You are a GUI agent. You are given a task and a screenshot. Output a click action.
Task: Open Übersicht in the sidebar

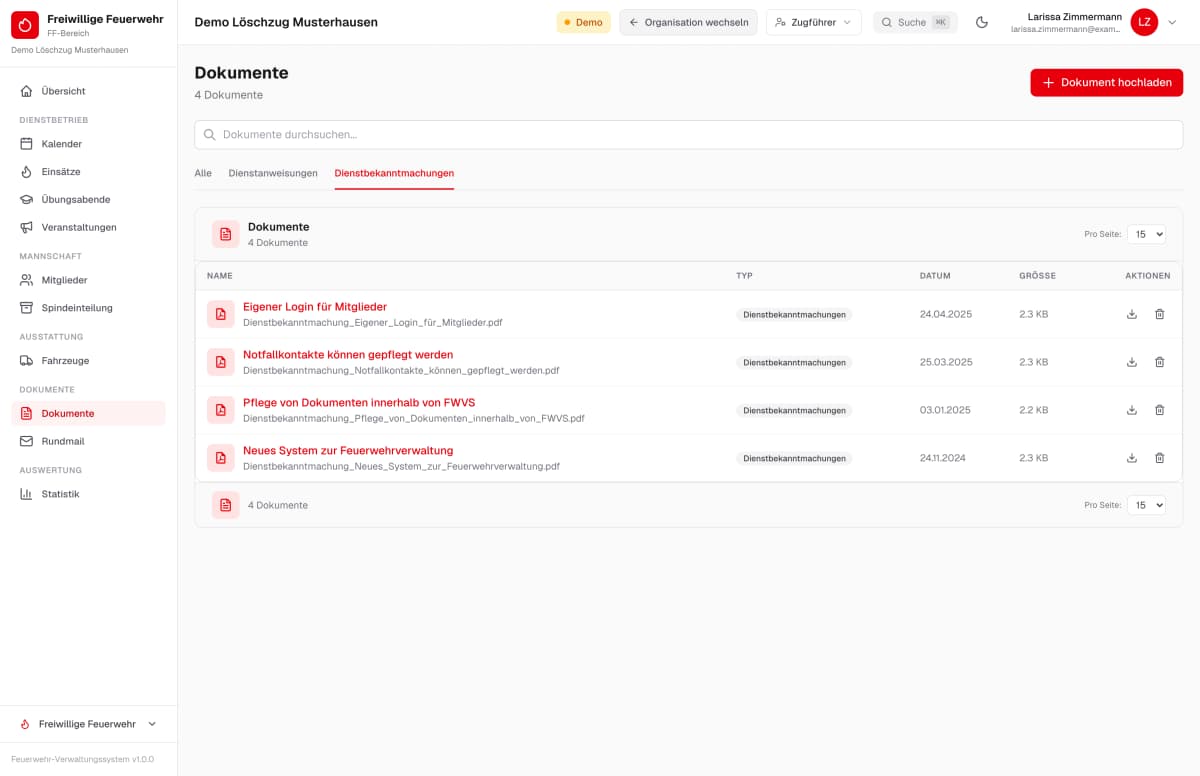point(89,91)
